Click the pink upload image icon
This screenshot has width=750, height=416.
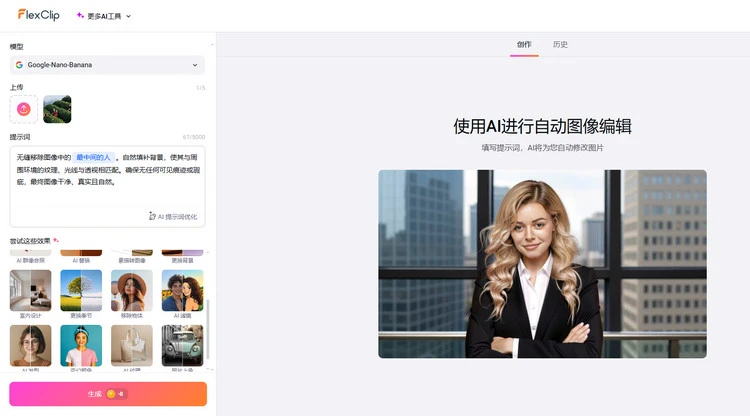tap(24, 109)
